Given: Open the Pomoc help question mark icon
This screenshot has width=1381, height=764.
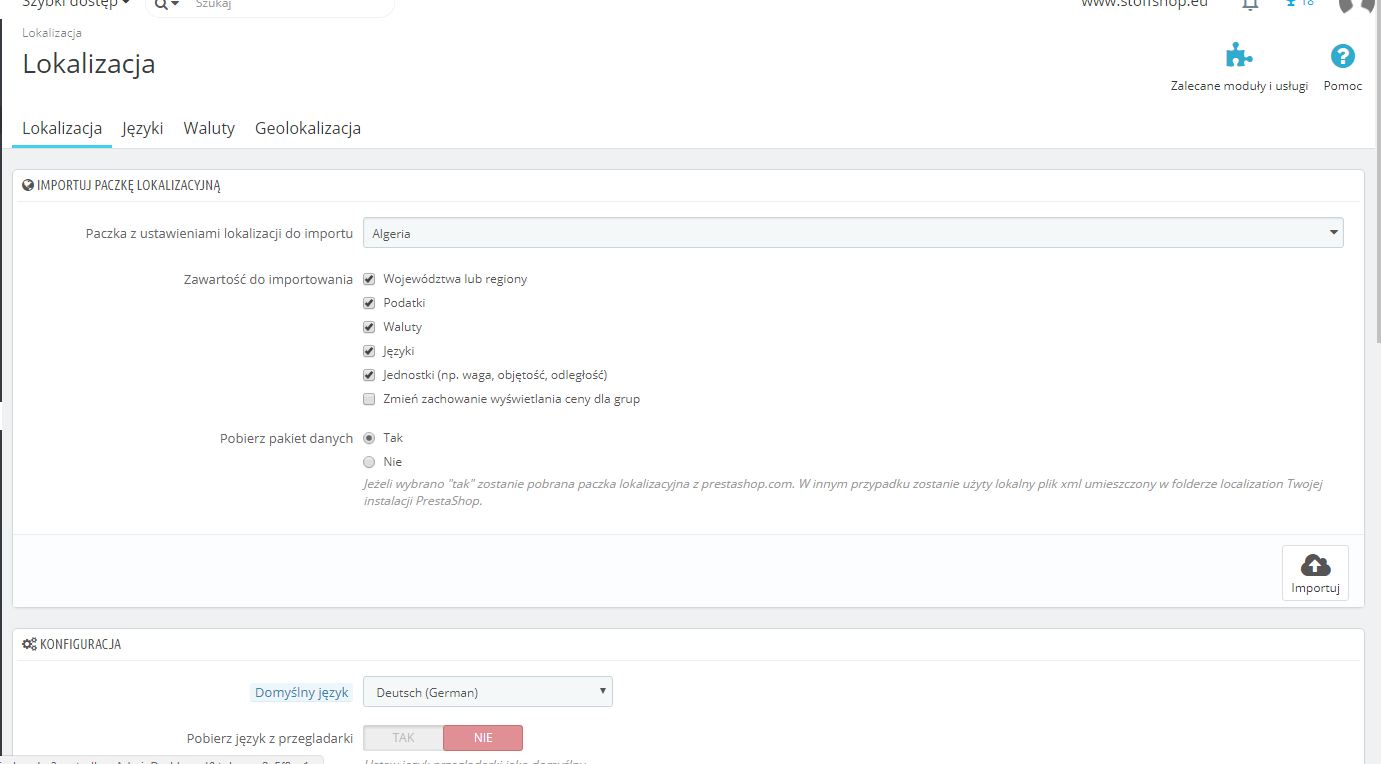Looking at the screenshot, I should (1342, 56).
